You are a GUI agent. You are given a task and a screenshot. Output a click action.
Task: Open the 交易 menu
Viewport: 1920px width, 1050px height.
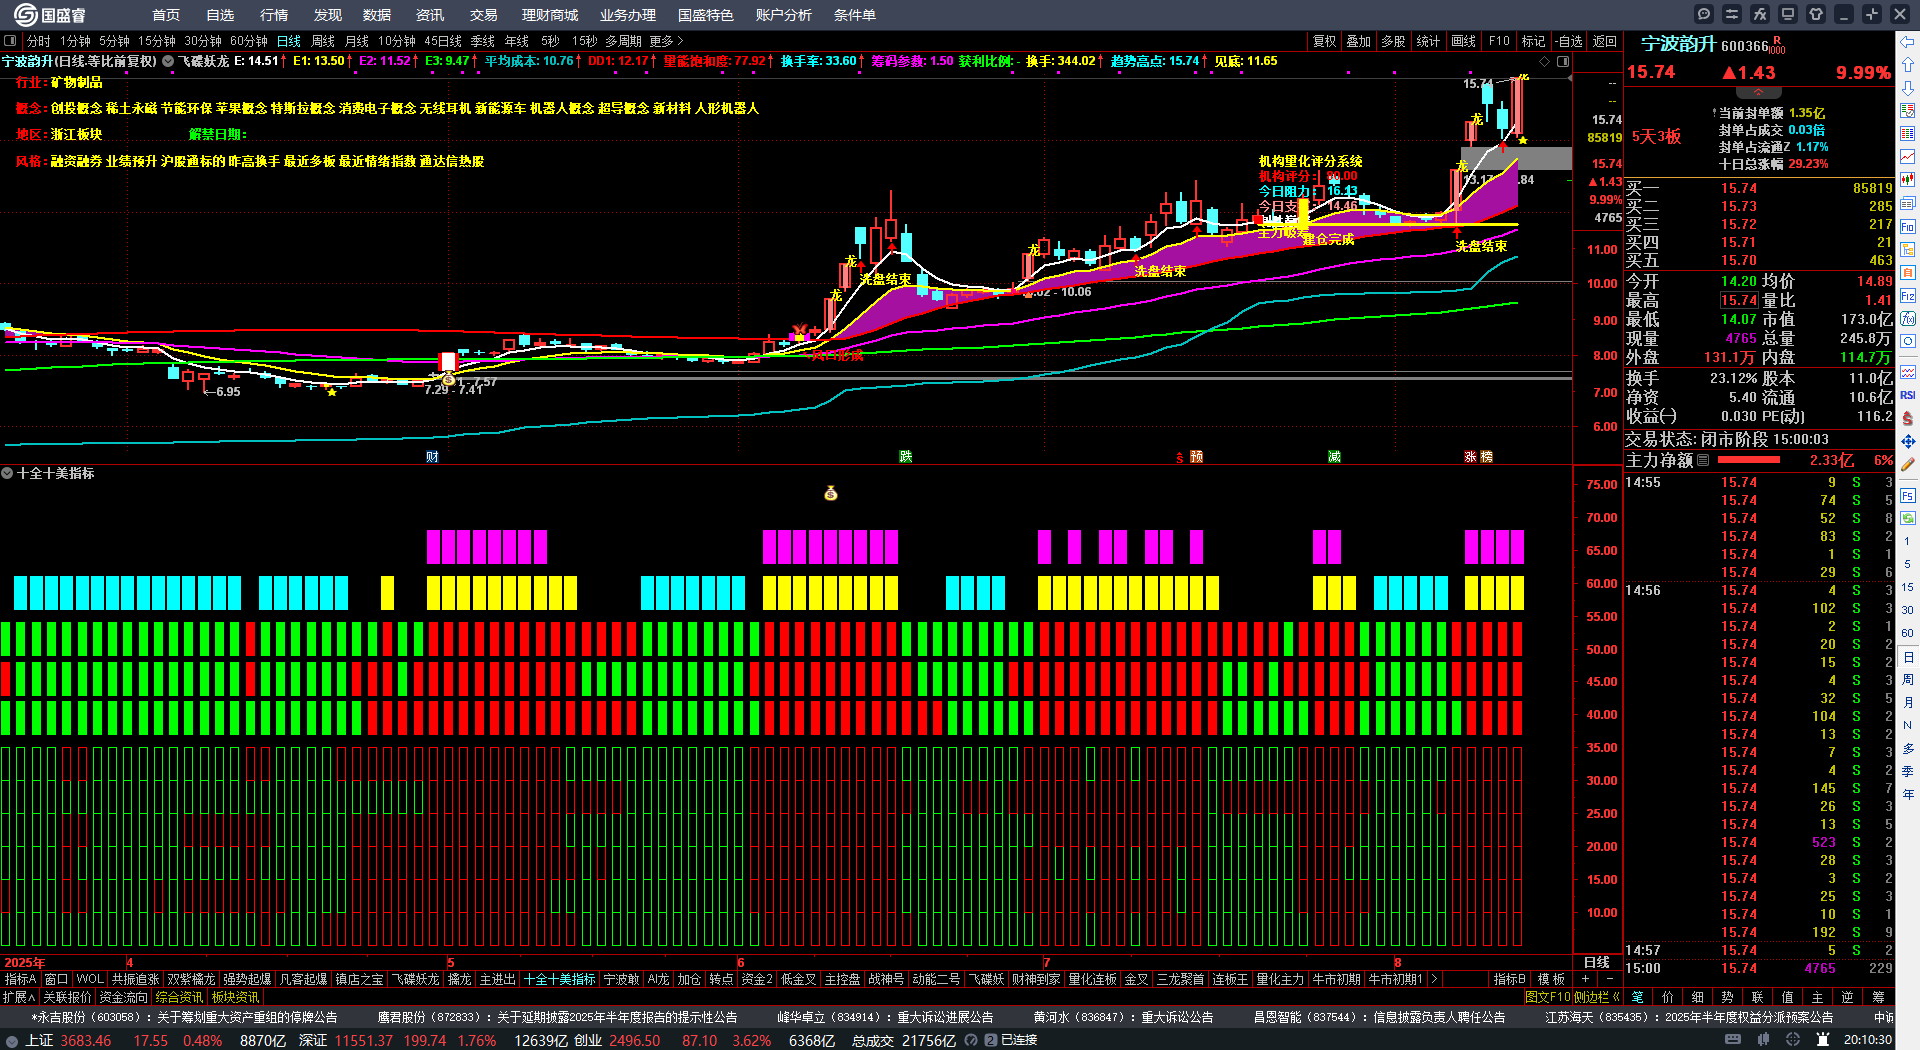pyautogui.click(x=484, y=15)
